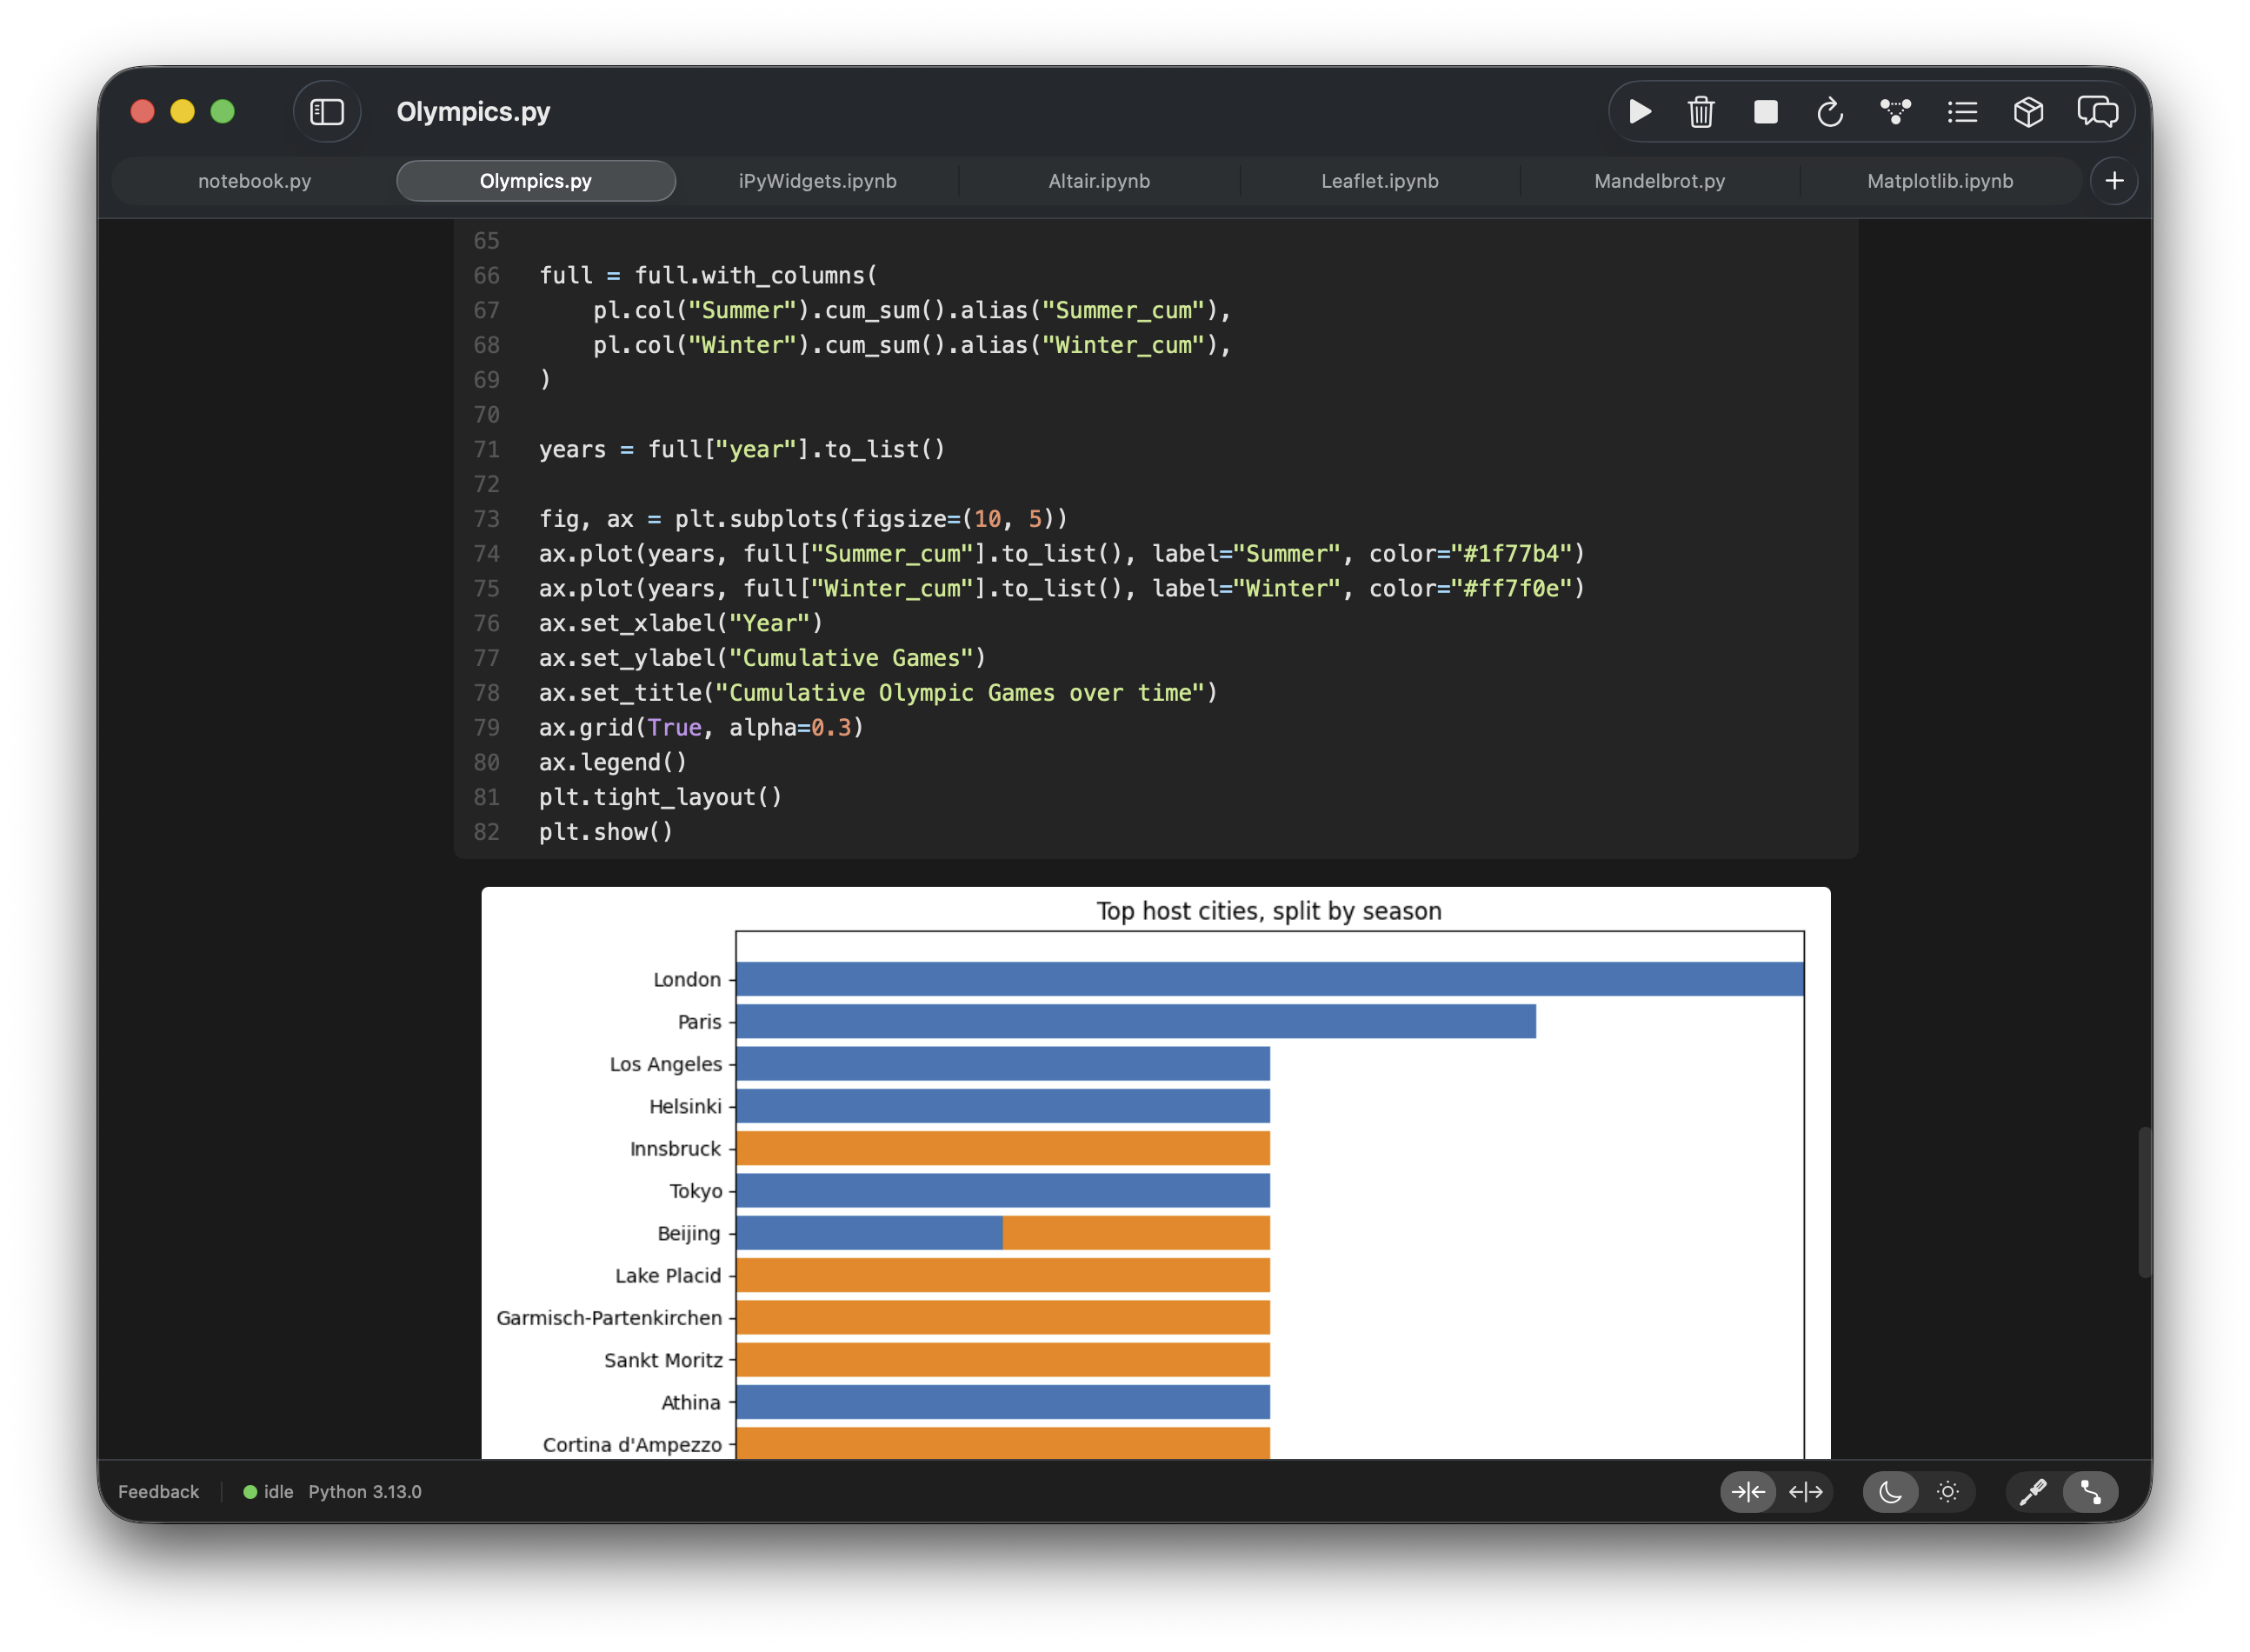2250x1652 pixels.
Task: Open the chat bubbles icon
Action: 2097,112
